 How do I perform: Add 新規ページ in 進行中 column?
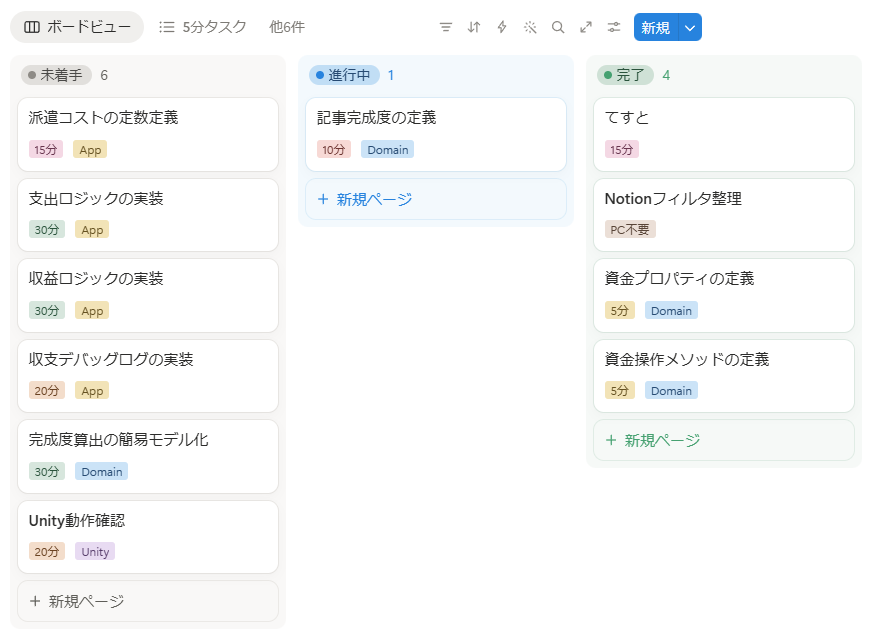pos(436,199)
